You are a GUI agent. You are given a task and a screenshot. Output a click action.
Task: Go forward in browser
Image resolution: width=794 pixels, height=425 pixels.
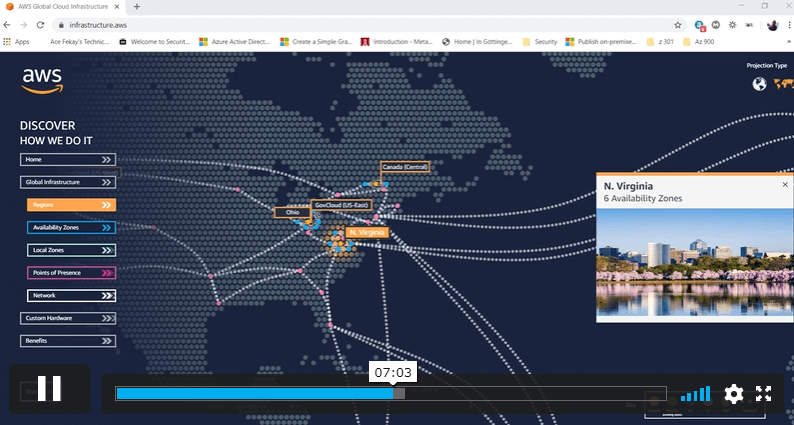[x=24, y=25]
